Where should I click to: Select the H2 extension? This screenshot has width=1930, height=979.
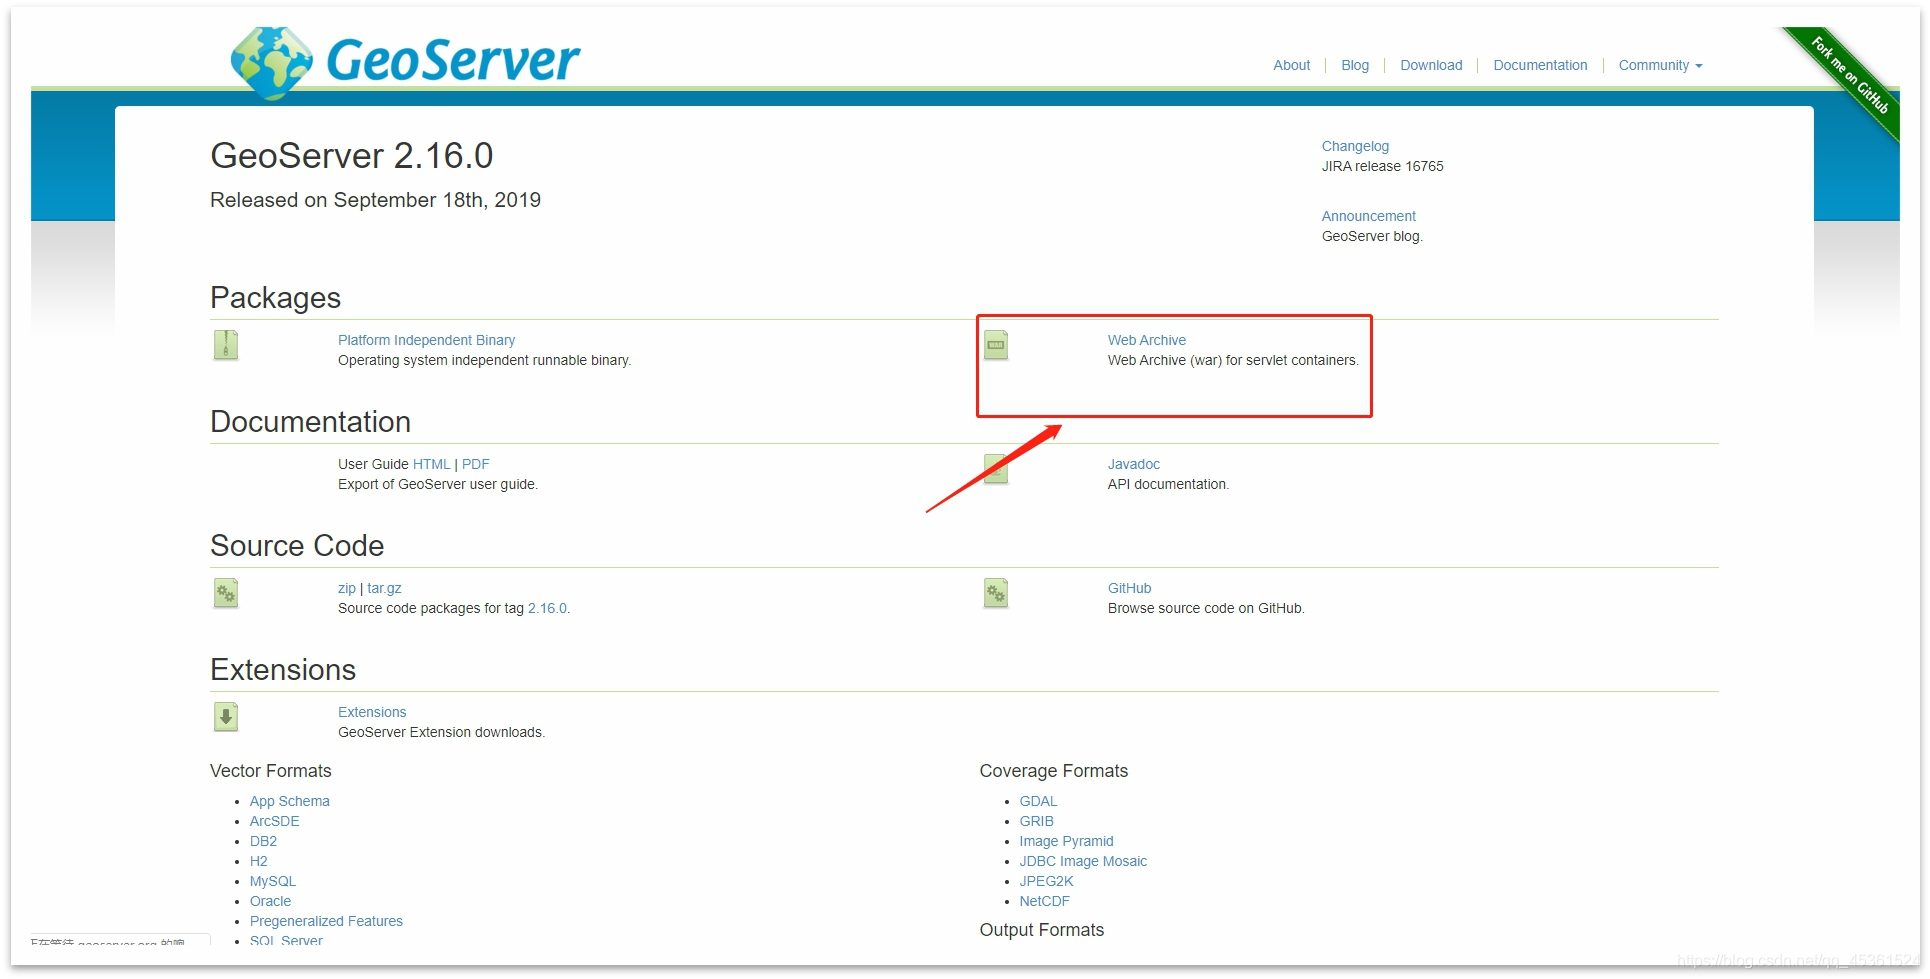coord(258,861)
